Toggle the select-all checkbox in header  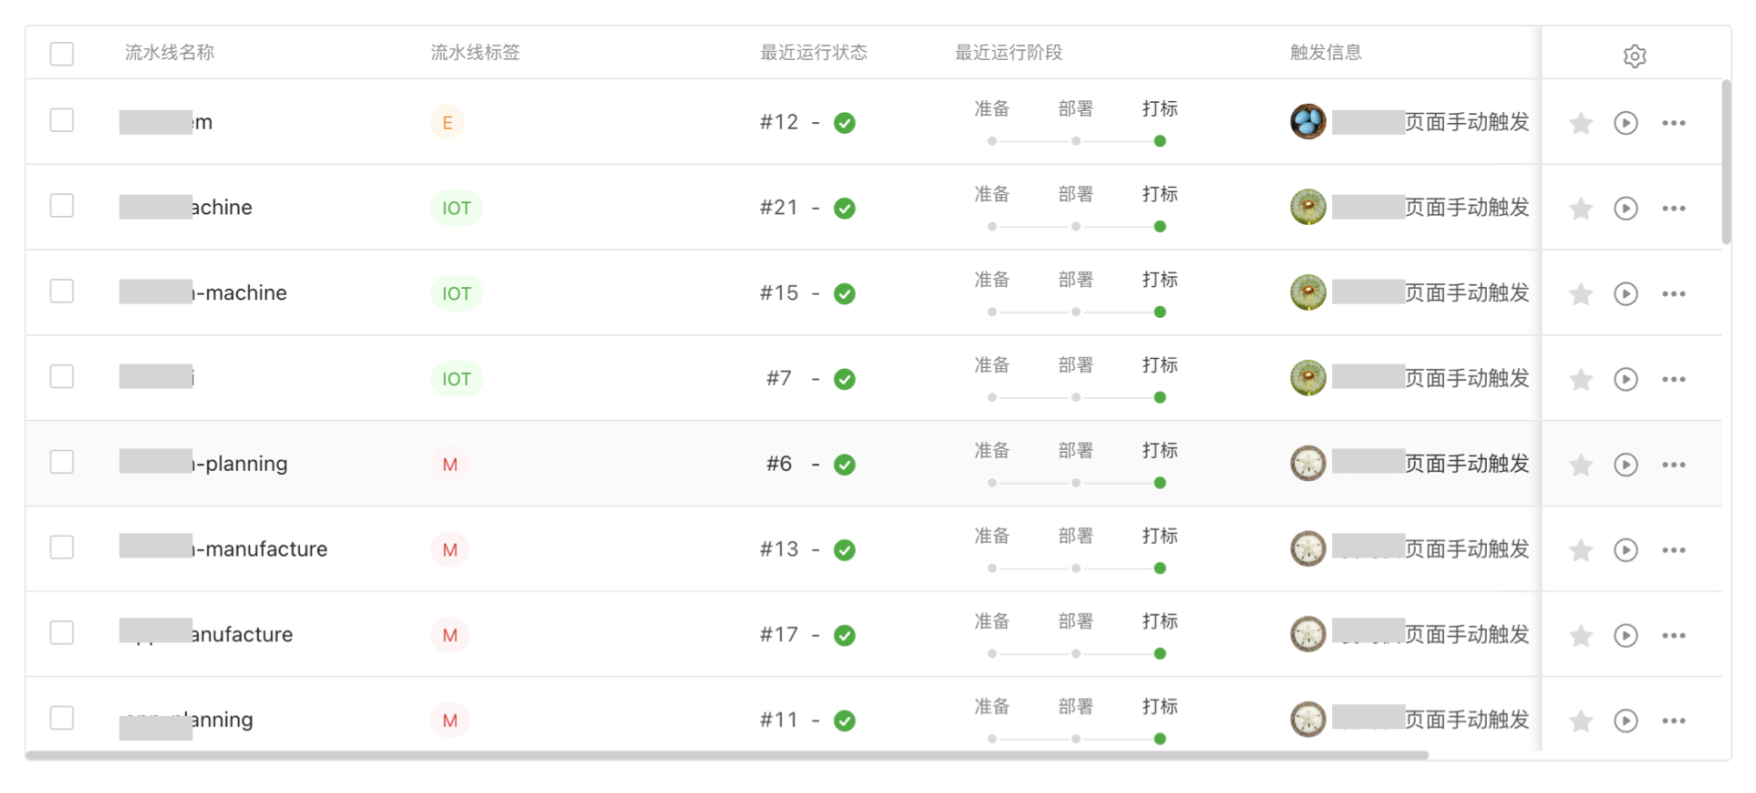62,54
